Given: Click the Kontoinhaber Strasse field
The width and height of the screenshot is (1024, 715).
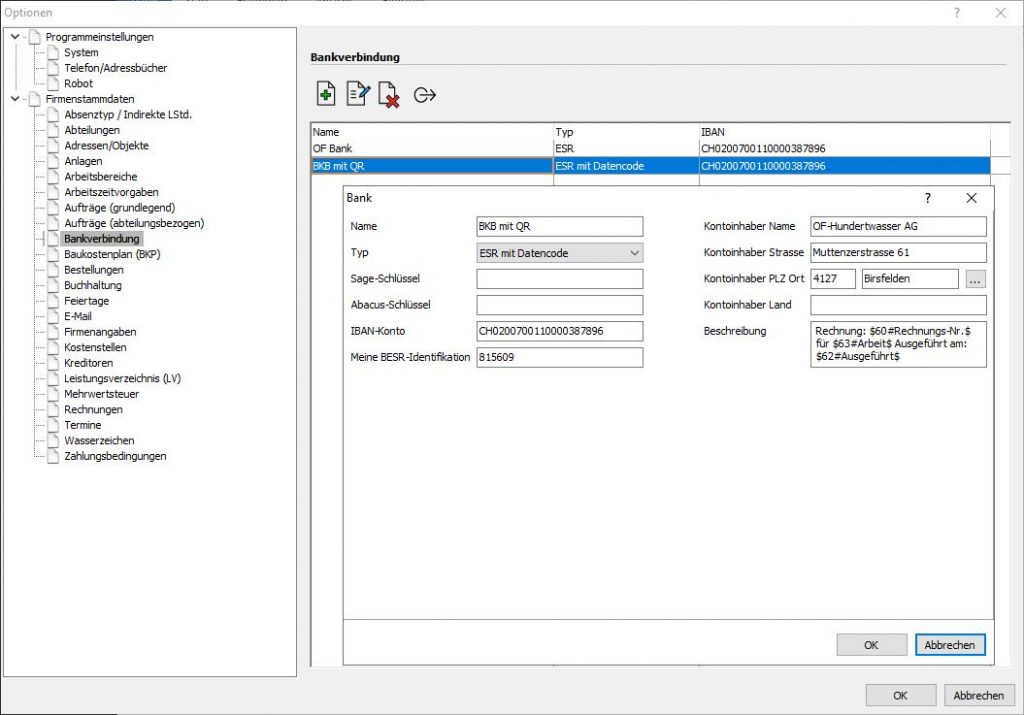Looking at the screenshot, I should 898,253.
